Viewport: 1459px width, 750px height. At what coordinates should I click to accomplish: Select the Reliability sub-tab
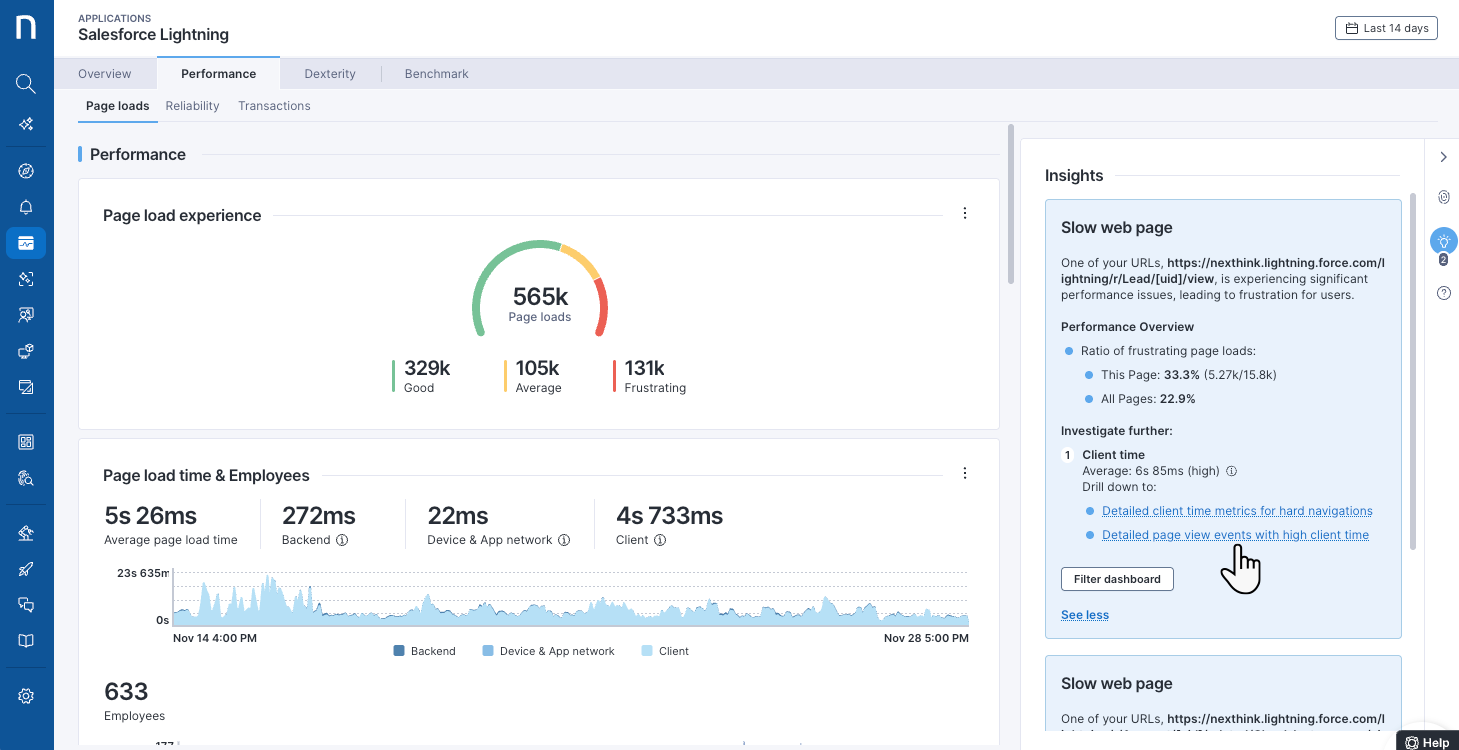coord(192,106)
